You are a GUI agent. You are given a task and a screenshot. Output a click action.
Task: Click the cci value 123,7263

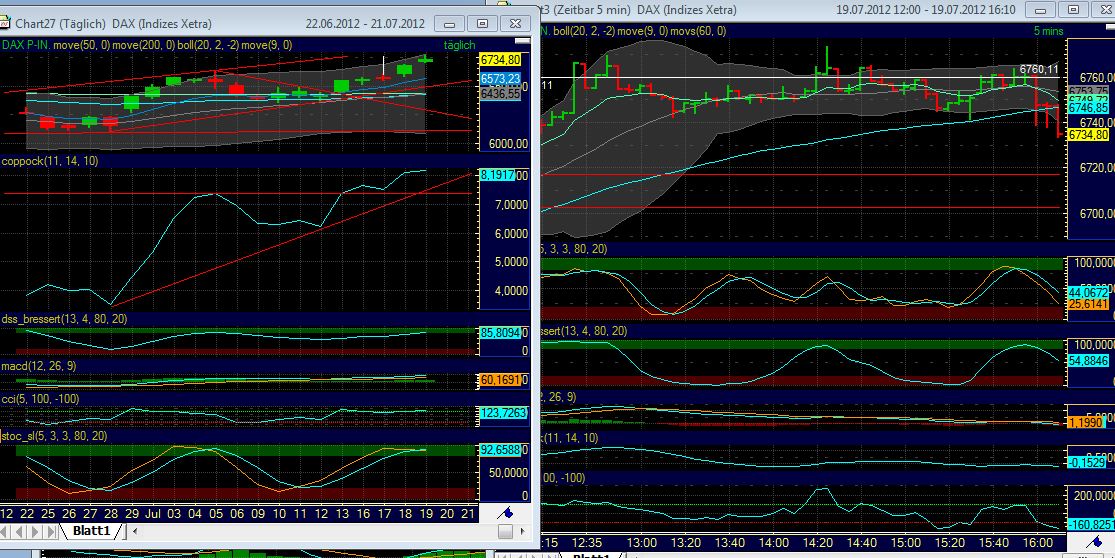[503, 412]
